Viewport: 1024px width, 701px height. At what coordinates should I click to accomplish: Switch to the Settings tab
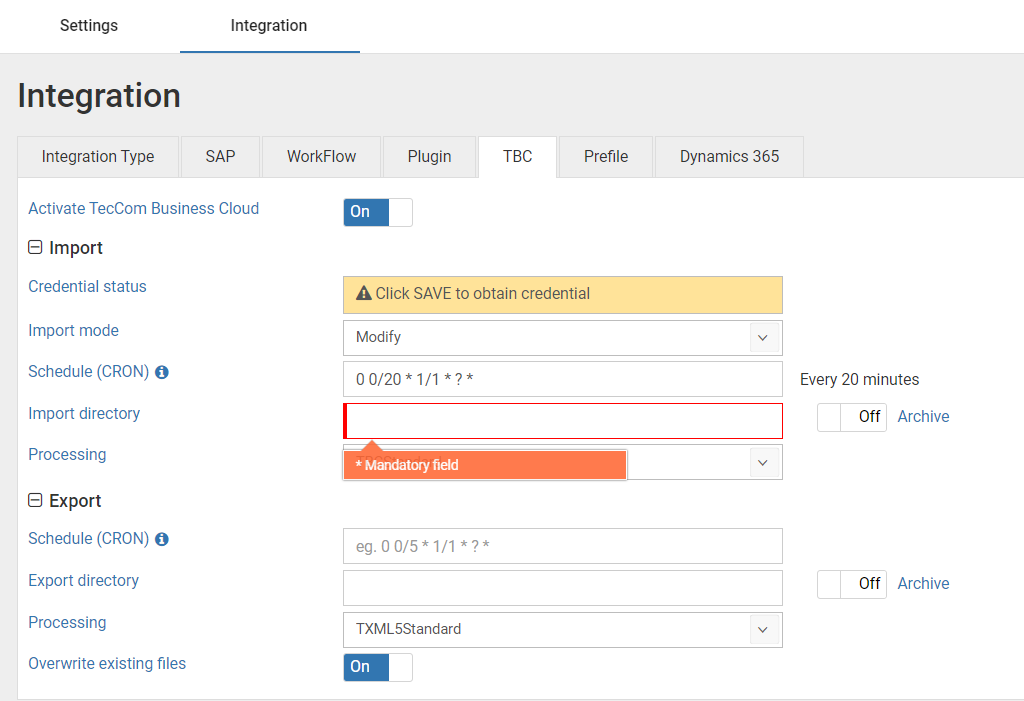pos(89,25)
